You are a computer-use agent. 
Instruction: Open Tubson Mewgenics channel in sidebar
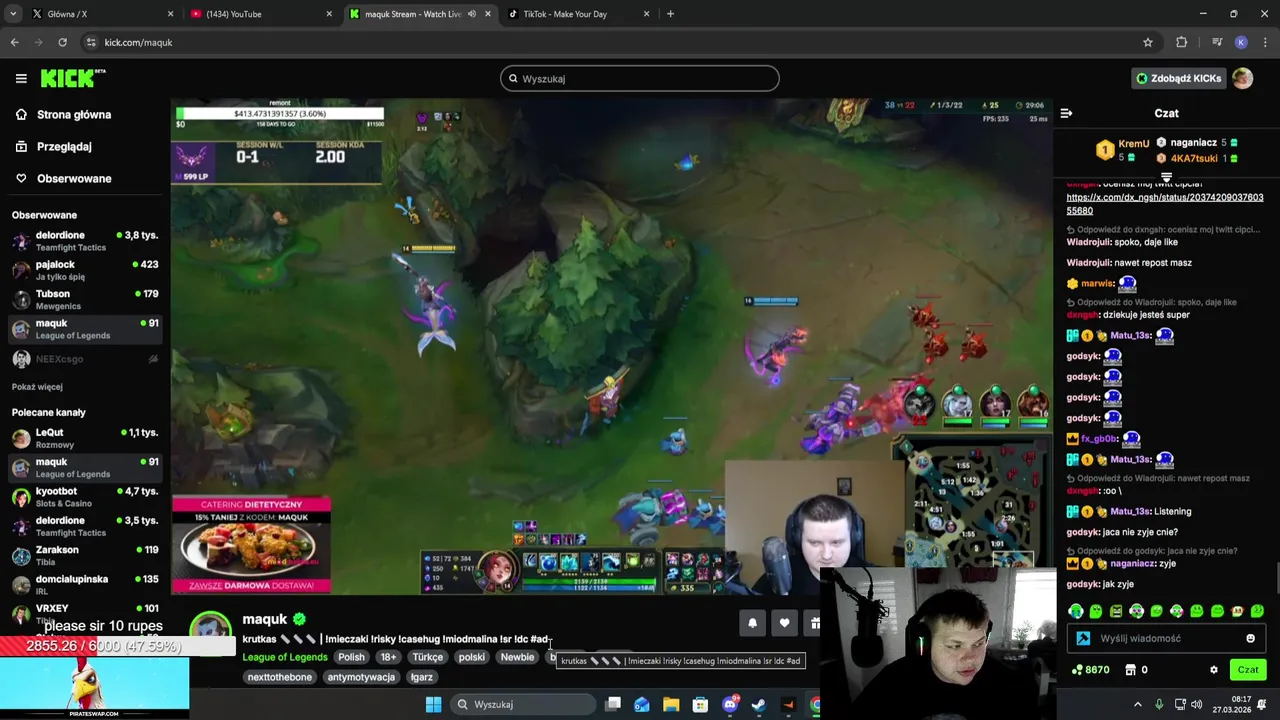[x=85, y=299]
